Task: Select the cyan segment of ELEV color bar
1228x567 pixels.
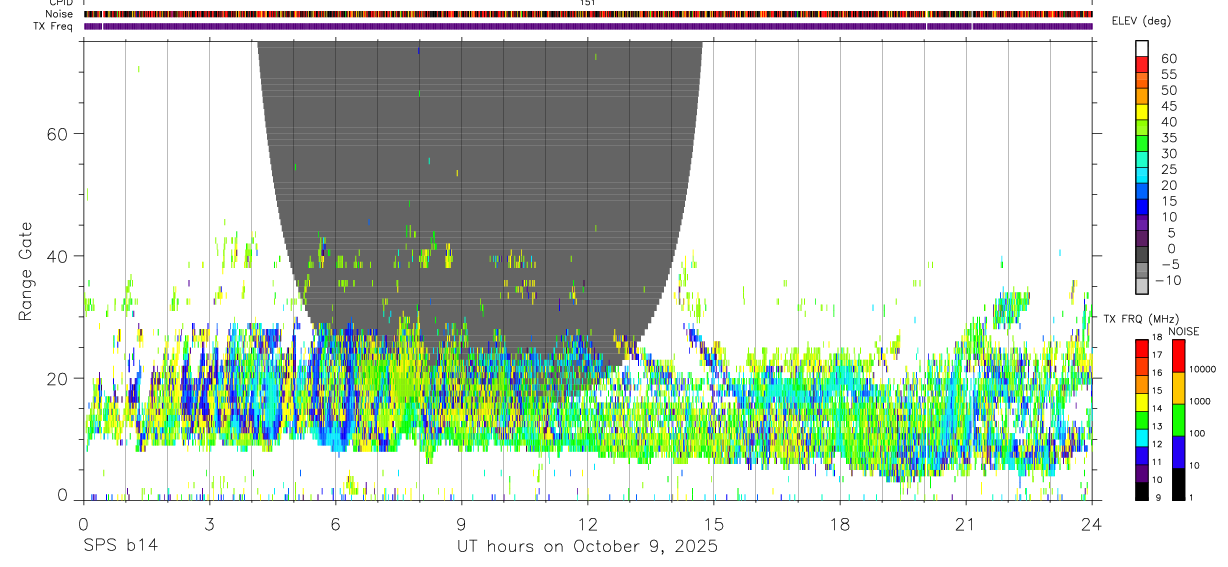Action: coord(1142,175)
